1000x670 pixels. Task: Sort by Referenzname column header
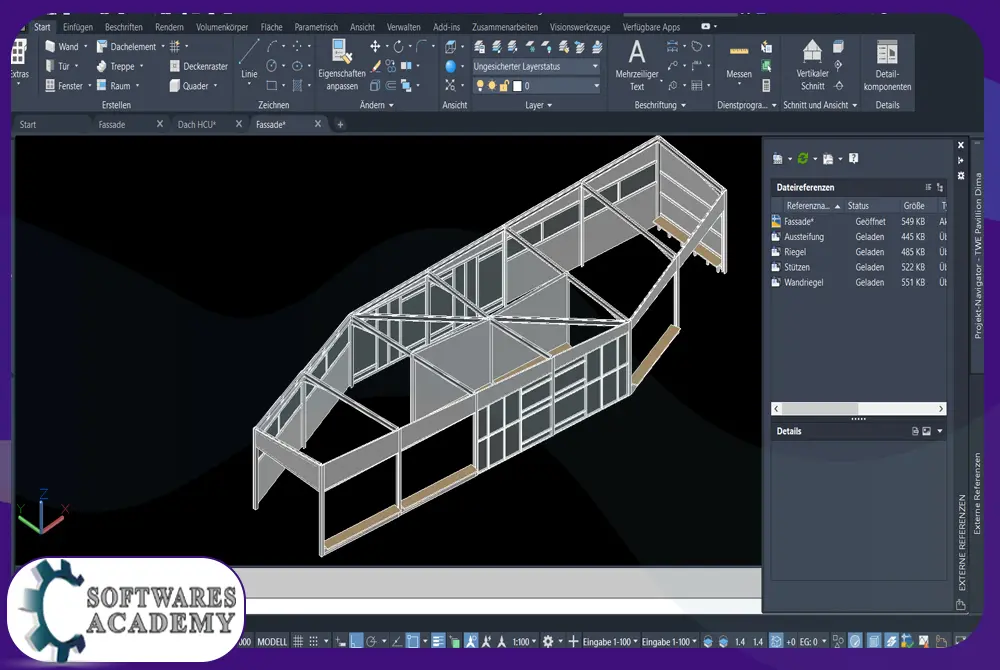pos(812,205)
